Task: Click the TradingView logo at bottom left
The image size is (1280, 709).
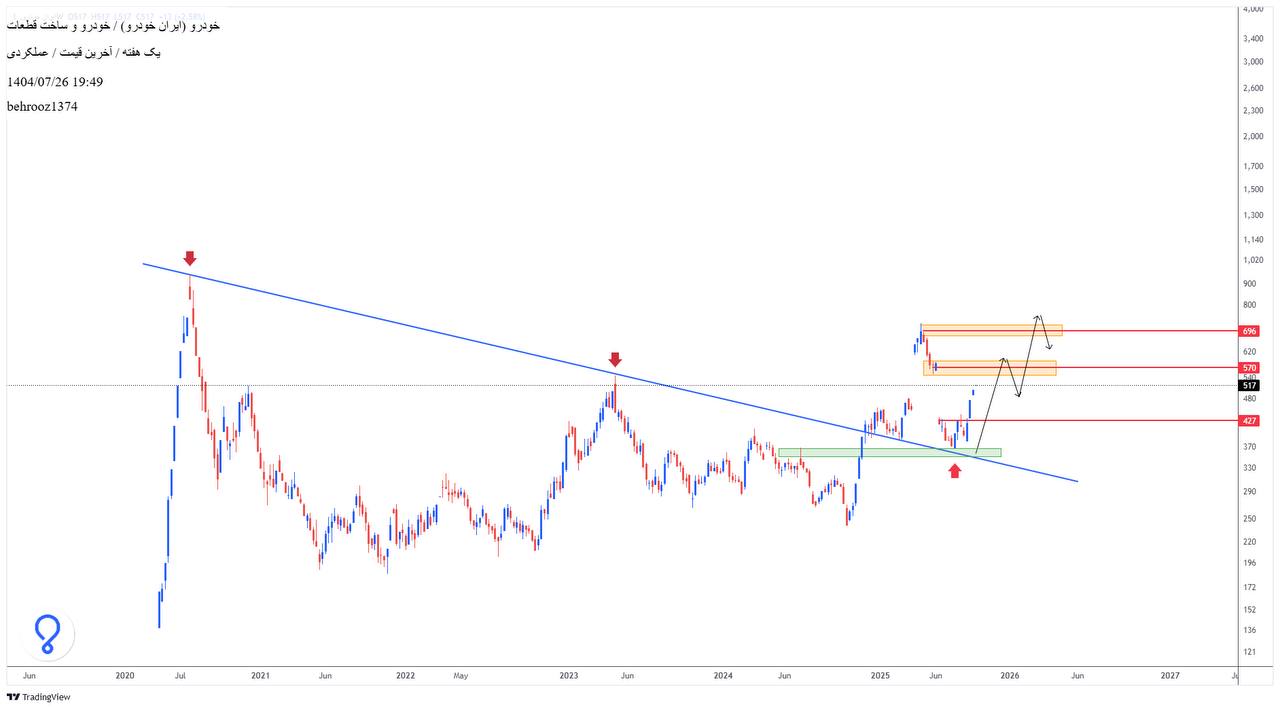Action: pyautogui.click(x=39, y=697)
